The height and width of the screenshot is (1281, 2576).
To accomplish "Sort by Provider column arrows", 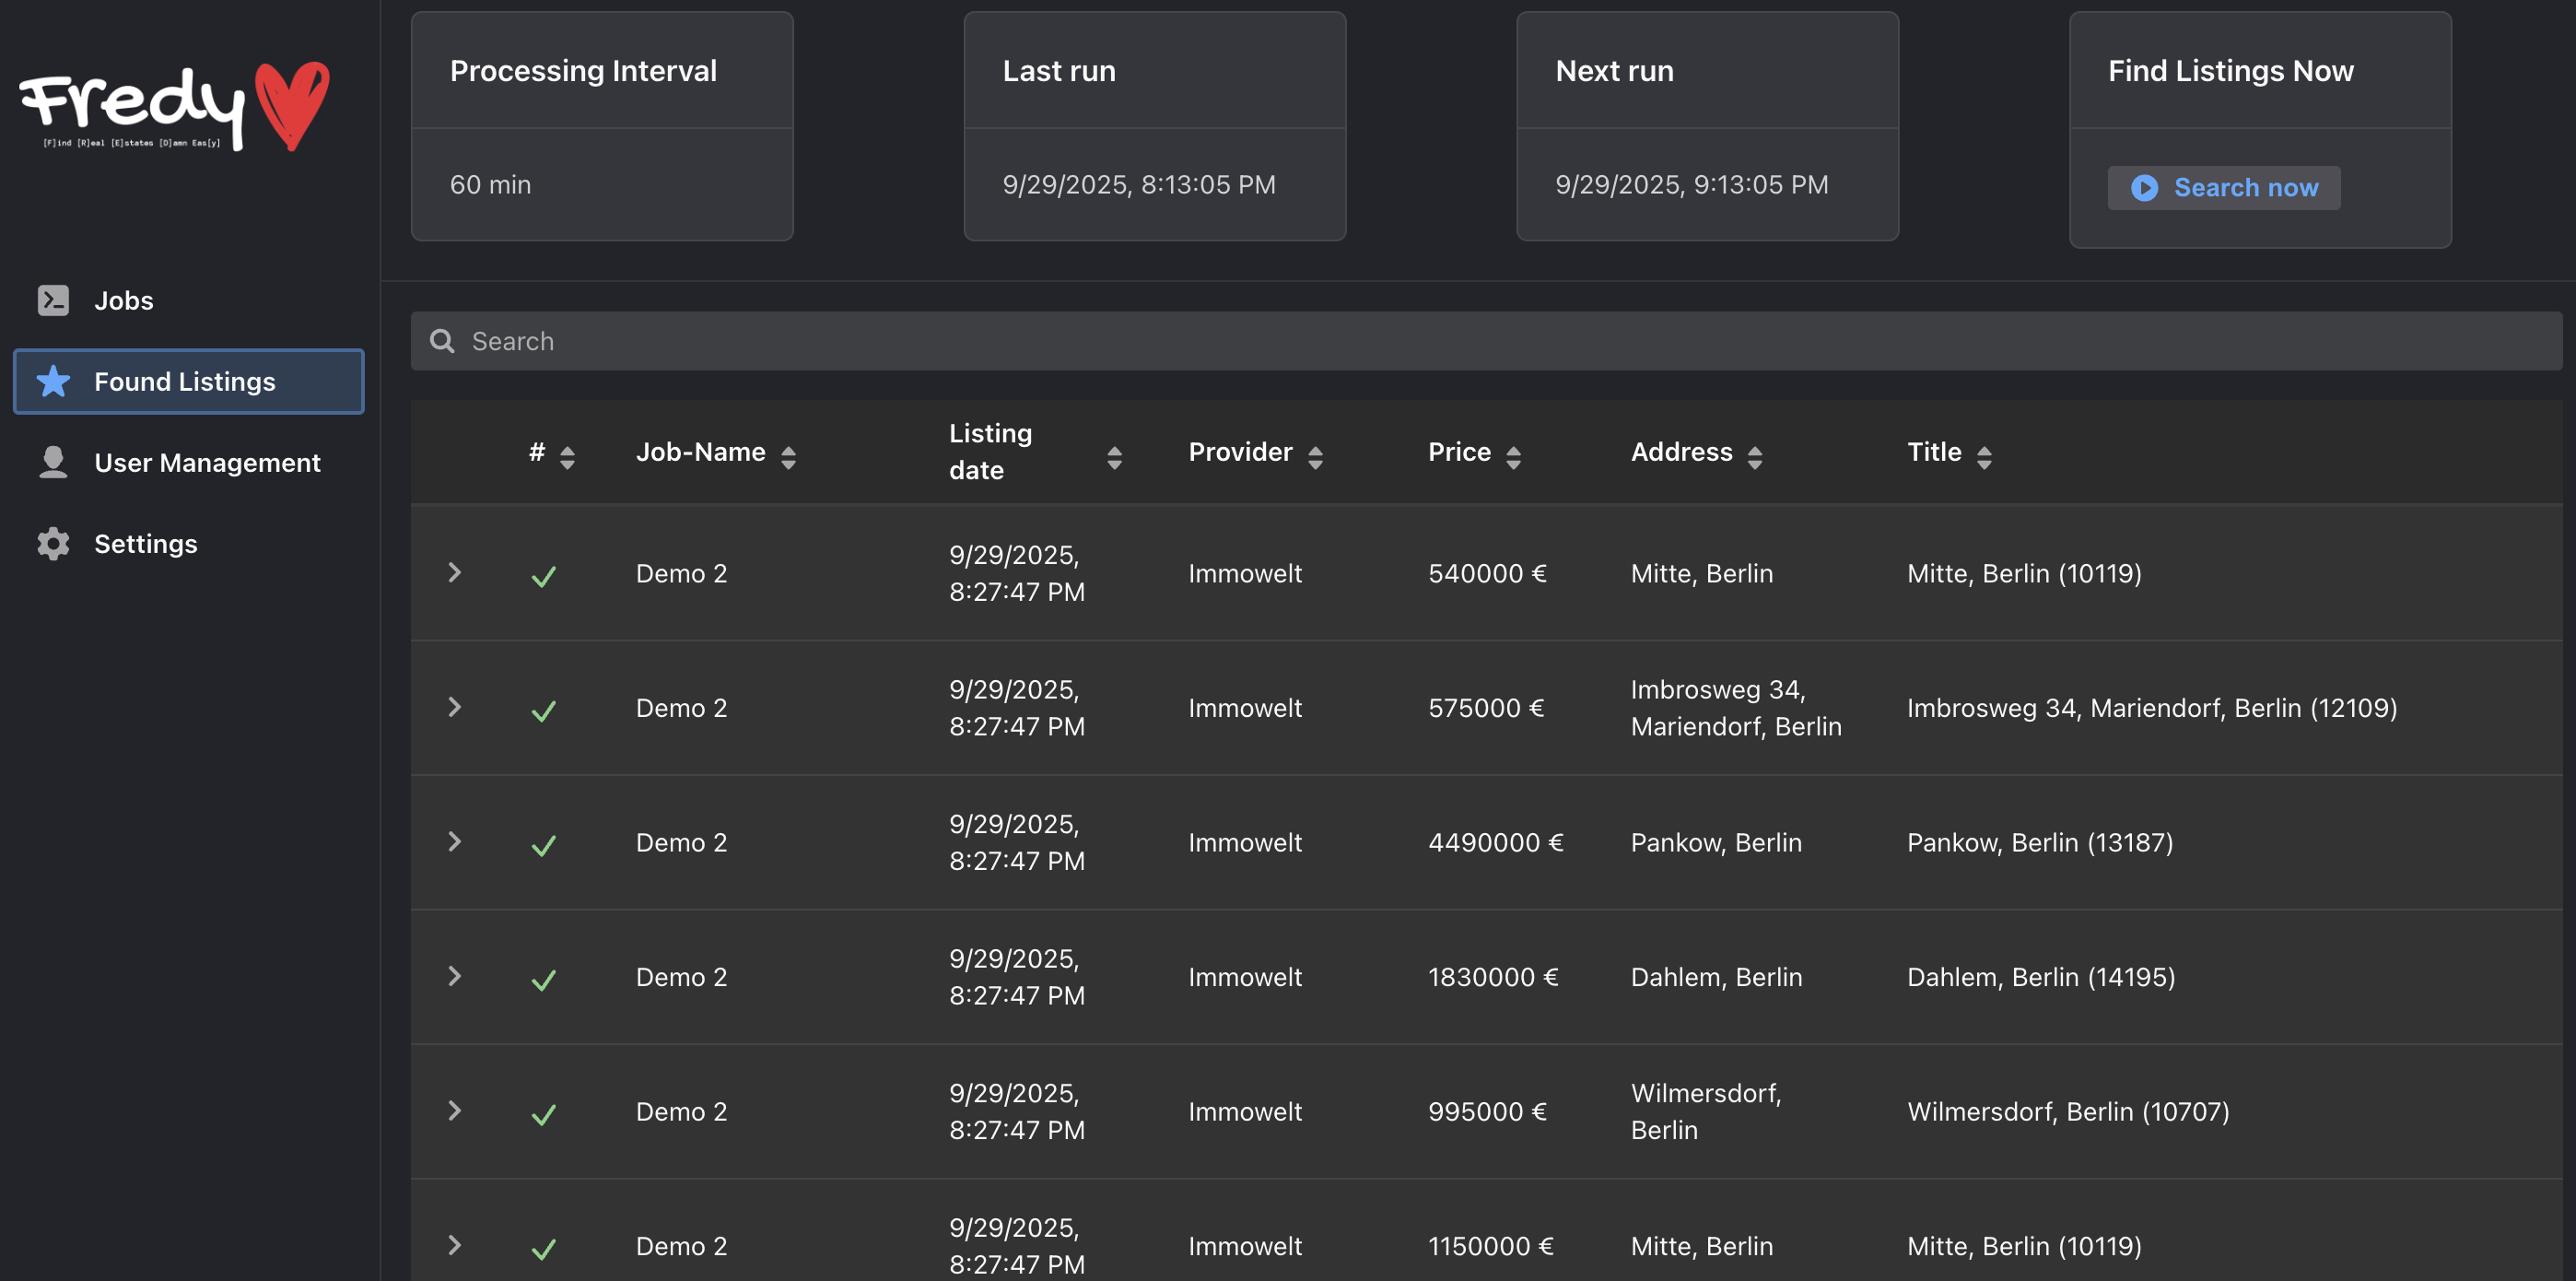I will pyautogui.click(x=1315, y=457).
